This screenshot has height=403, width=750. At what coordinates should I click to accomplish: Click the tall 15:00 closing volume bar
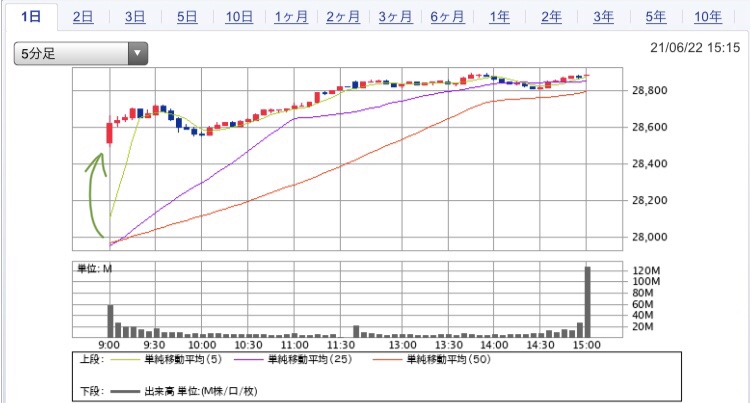[587, 302]
